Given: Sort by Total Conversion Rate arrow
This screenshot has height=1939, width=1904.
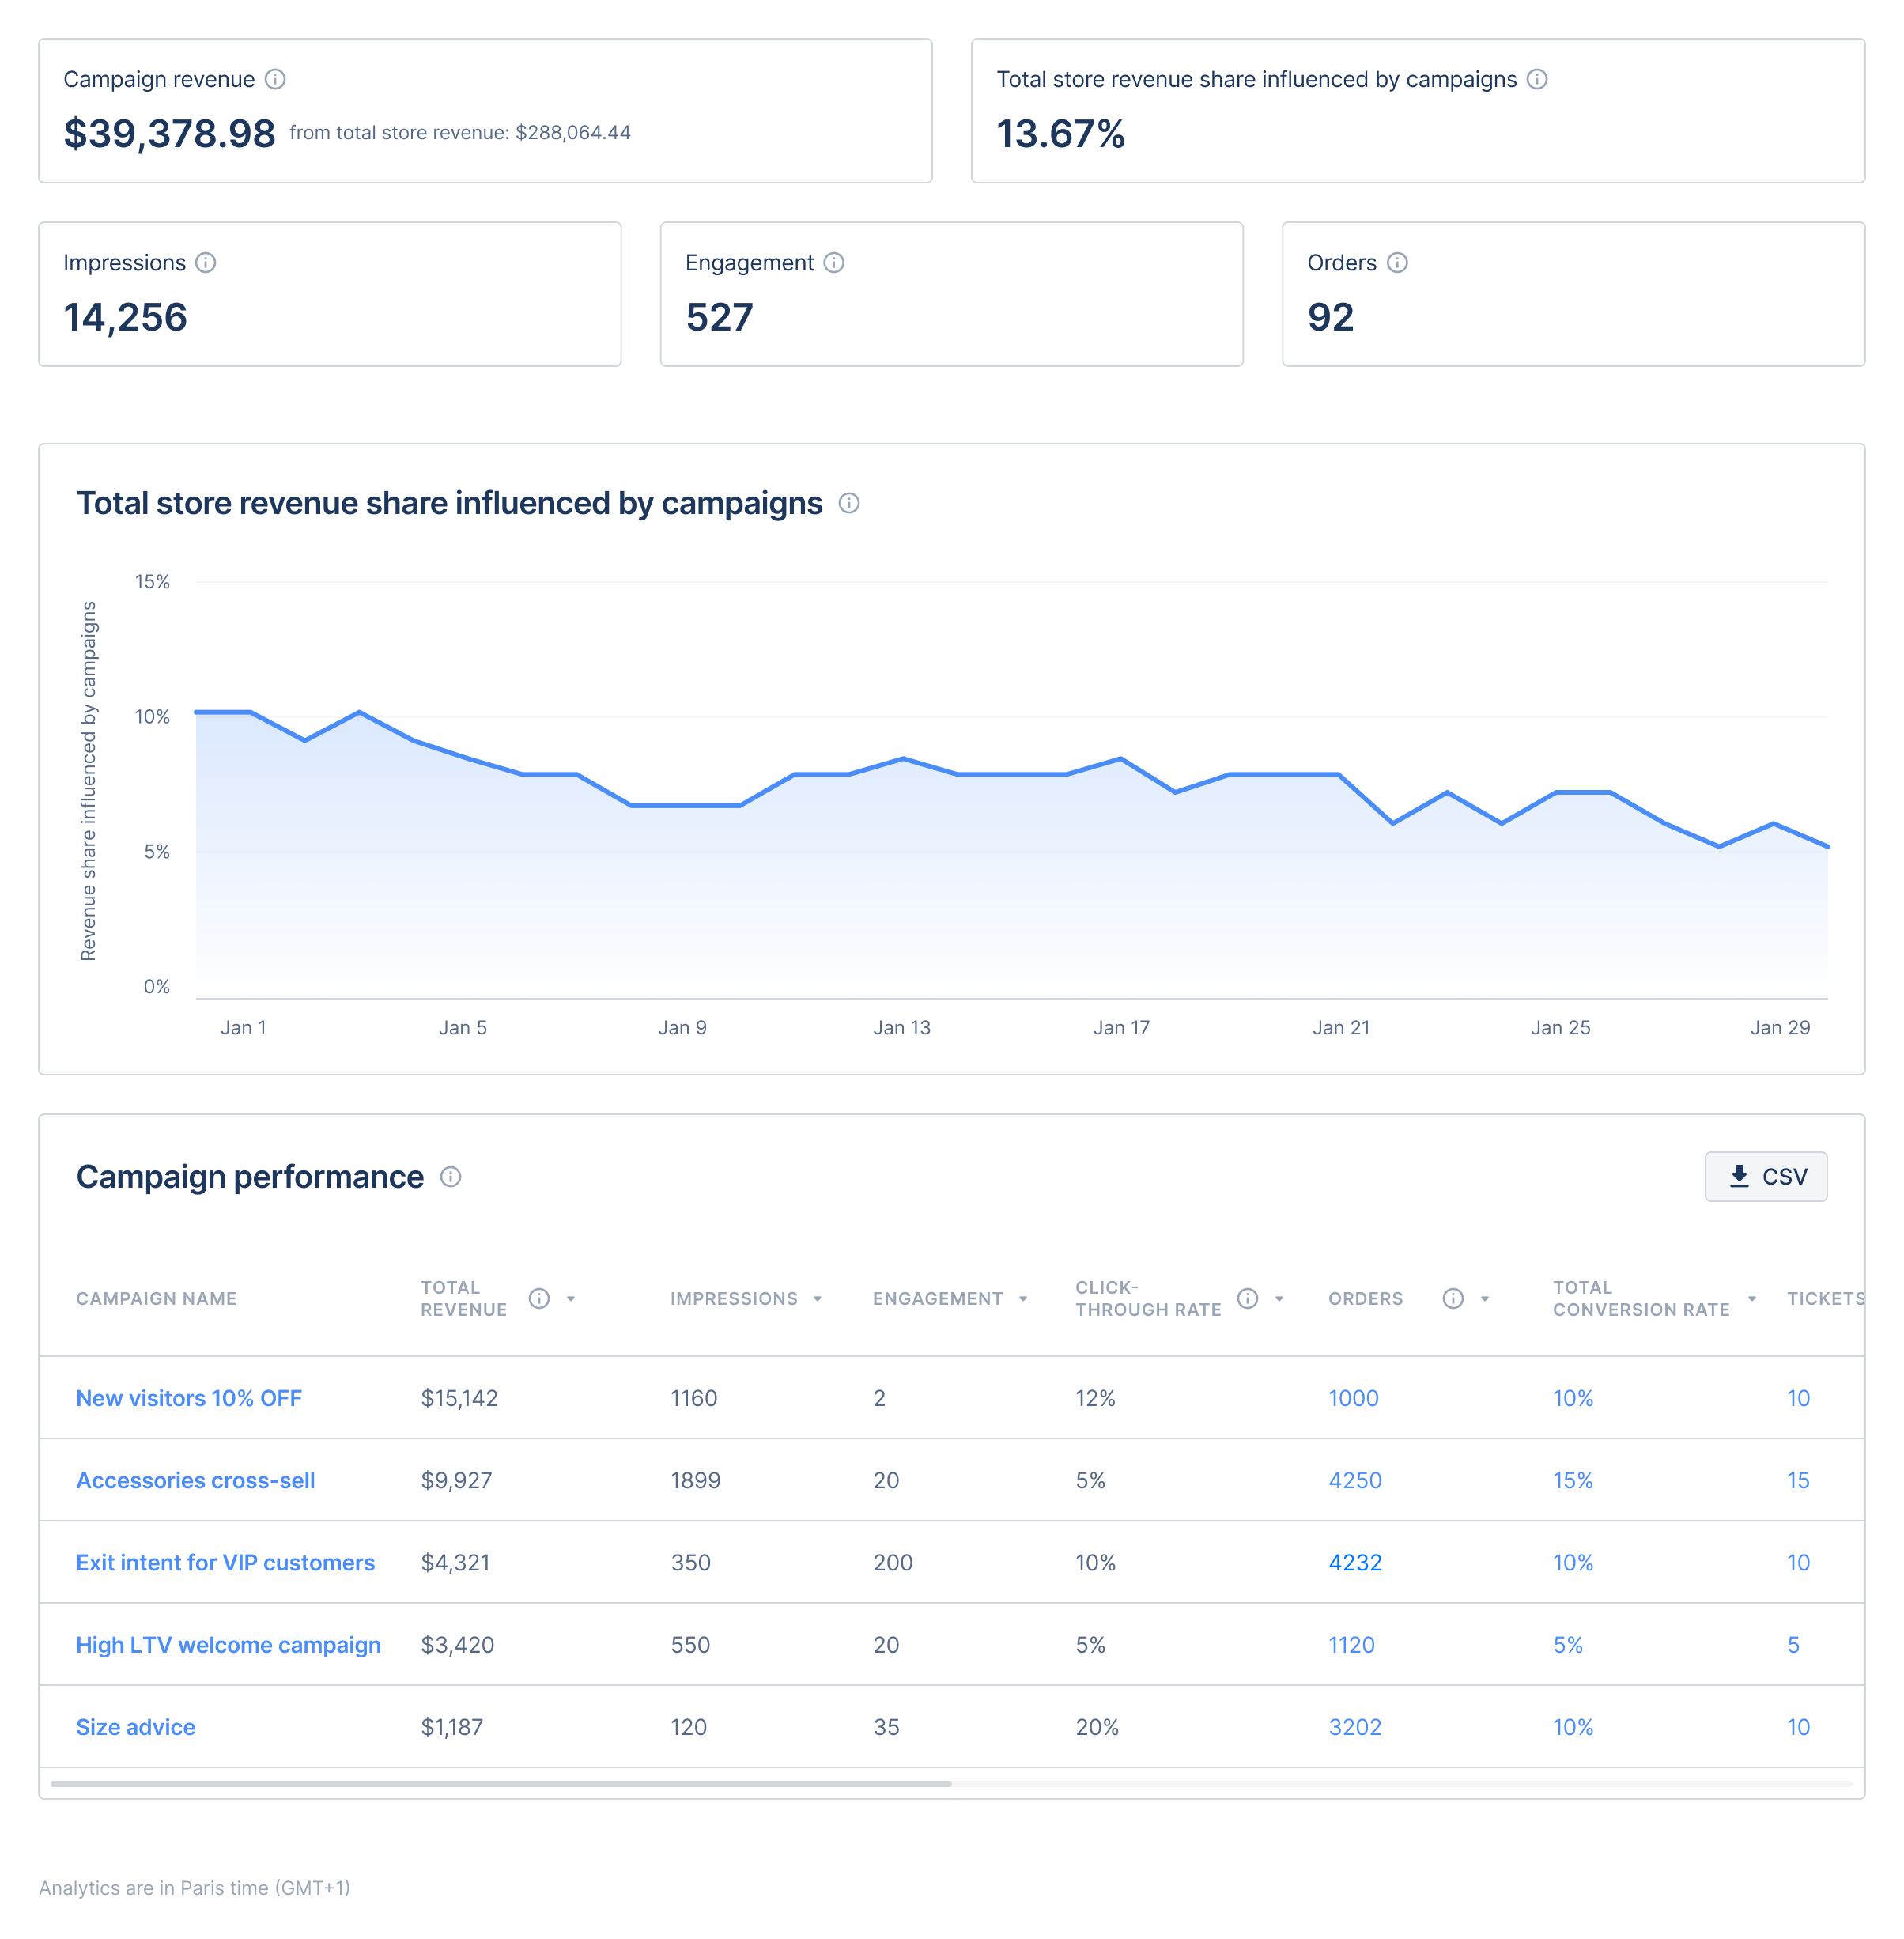Looking at the screenshot, I should pyautogui.click(x=1752, y=1299).
